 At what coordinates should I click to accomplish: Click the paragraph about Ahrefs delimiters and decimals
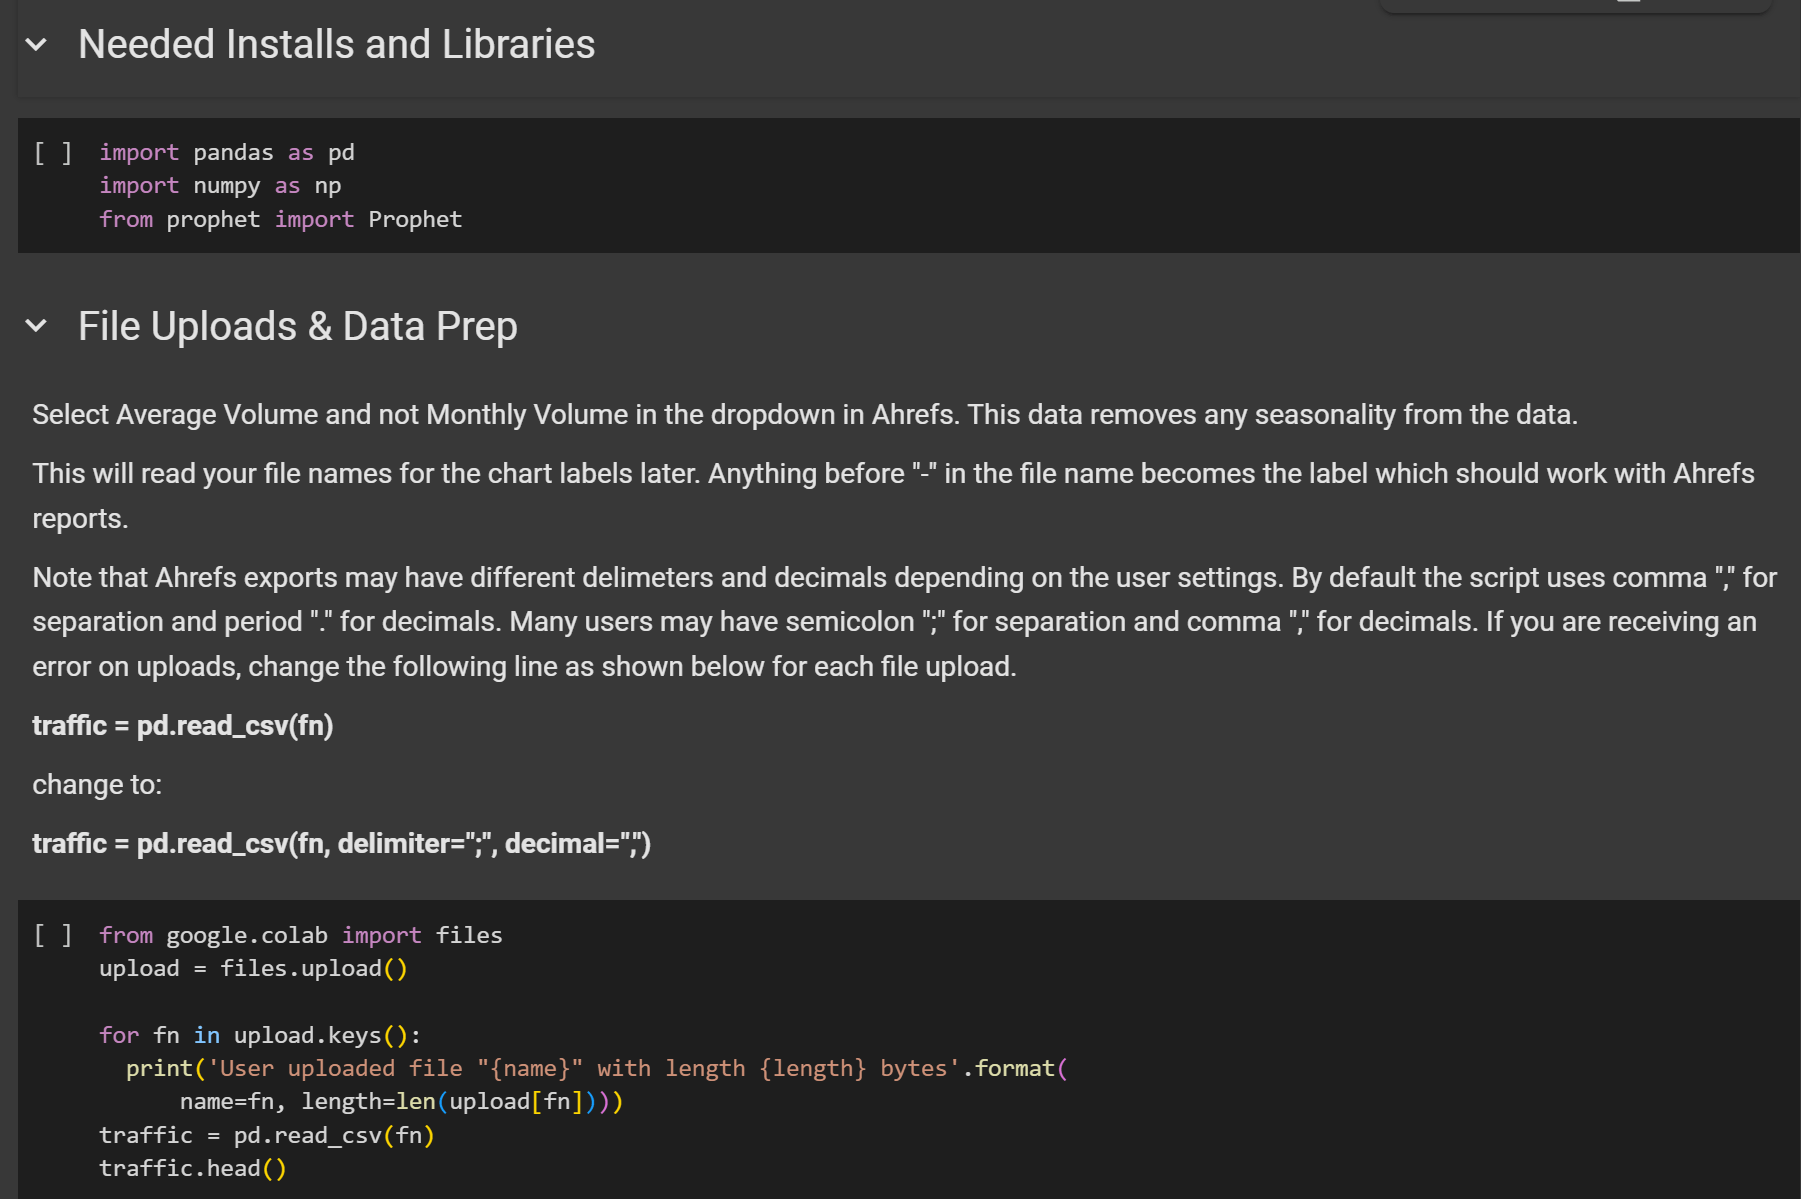coord(900,622)
